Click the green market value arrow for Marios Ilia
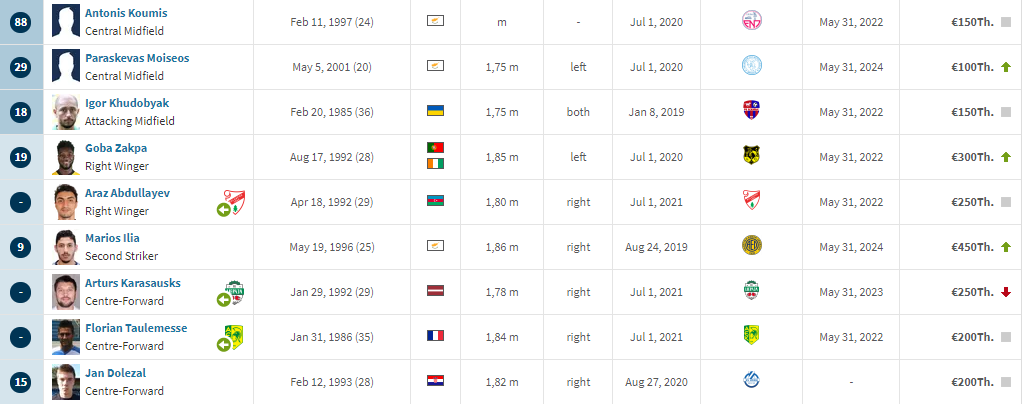This screenshot has width=1022, height=404. [1006, 247]
